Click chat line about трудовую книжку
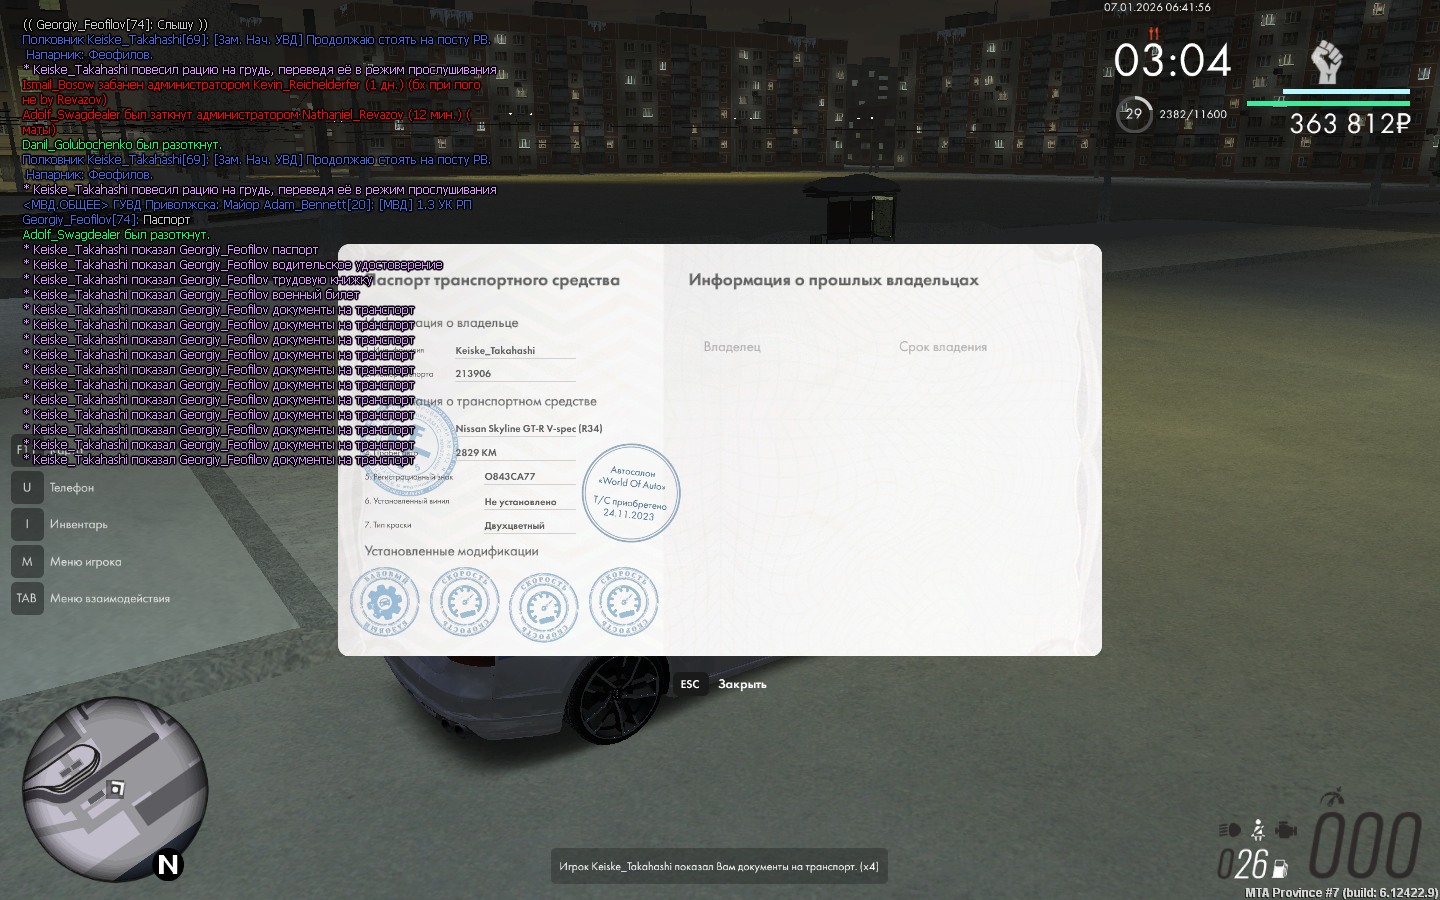The width and height of the screenshot is (1440, 900). click(x=198, y=280)
